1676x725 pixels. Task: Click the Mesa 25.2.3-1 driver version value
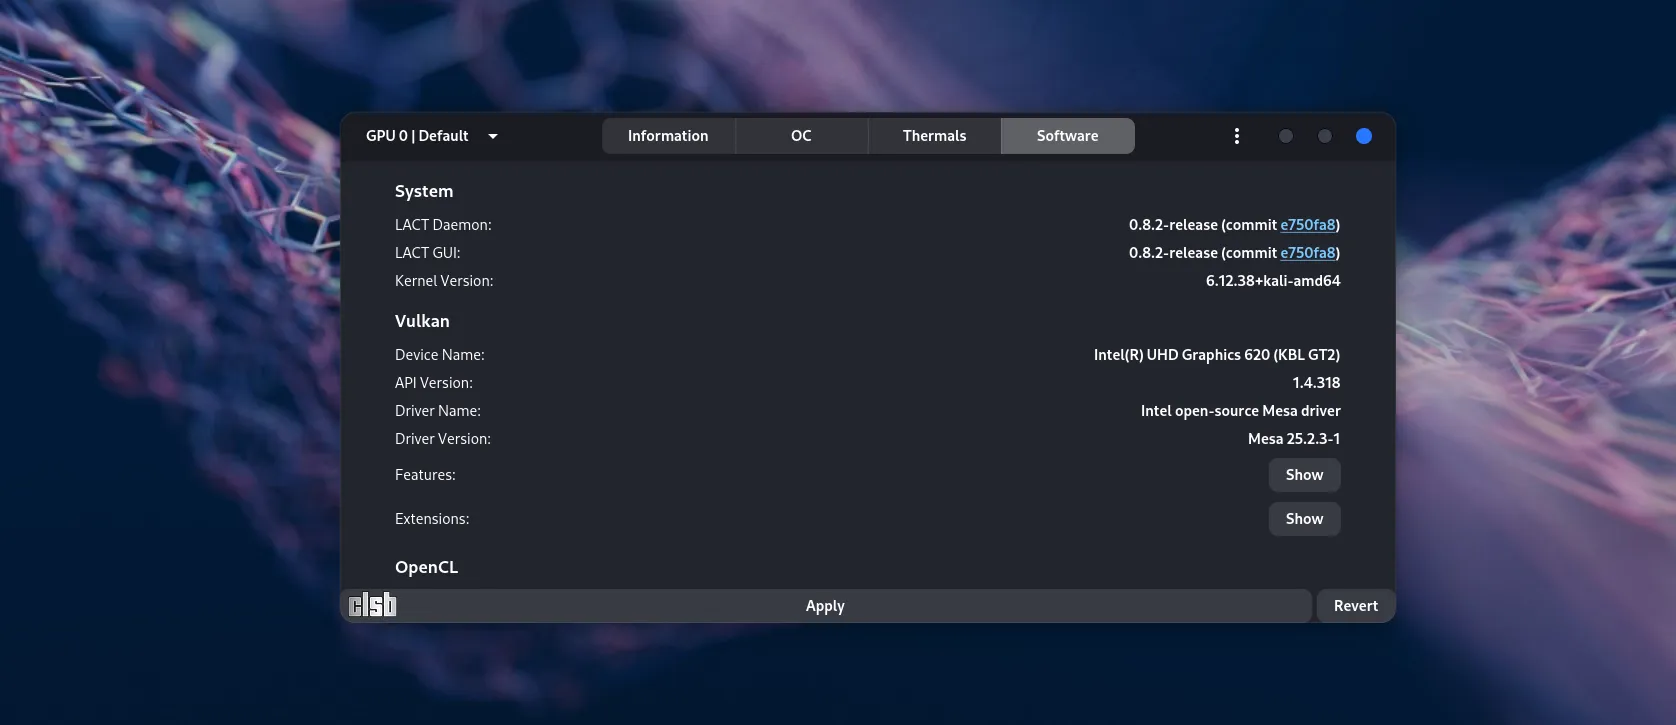tap(1293, 439)
